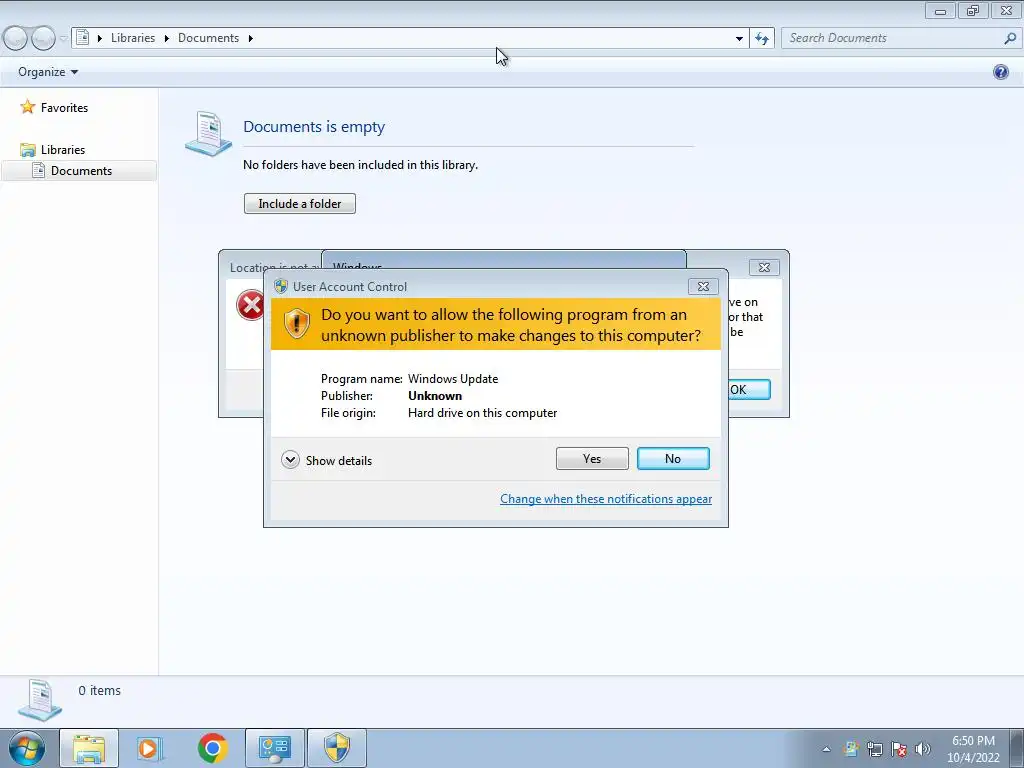The image size is (1024, 768).
Task: Open Windows Explorer from the taskbar
Action: [89, 748]
